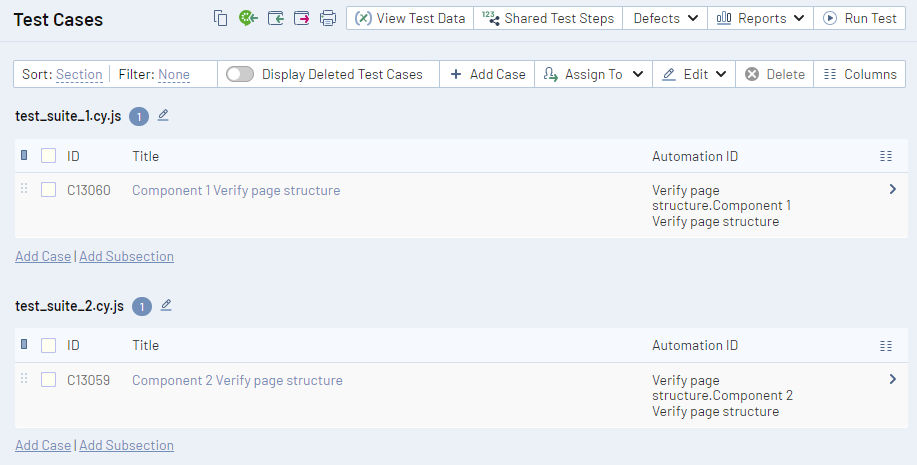The width and height of the screenshot is (917, 465).
Task: Toggle Display Deleted Test Cases switch
Action: pyautogui.click(x=240, y=74)
